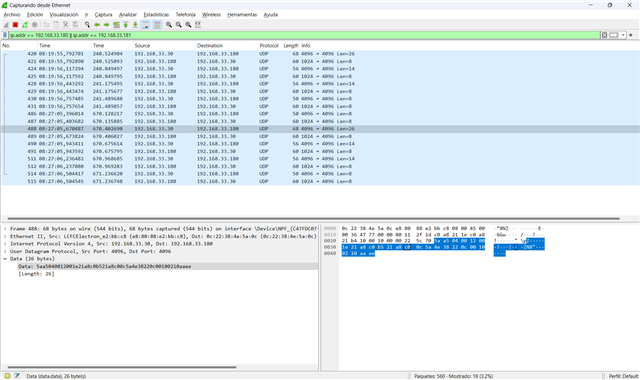Click into the ip.addr display filter field
This screenshot has width=640, height=380.
(x=304, y=35)
